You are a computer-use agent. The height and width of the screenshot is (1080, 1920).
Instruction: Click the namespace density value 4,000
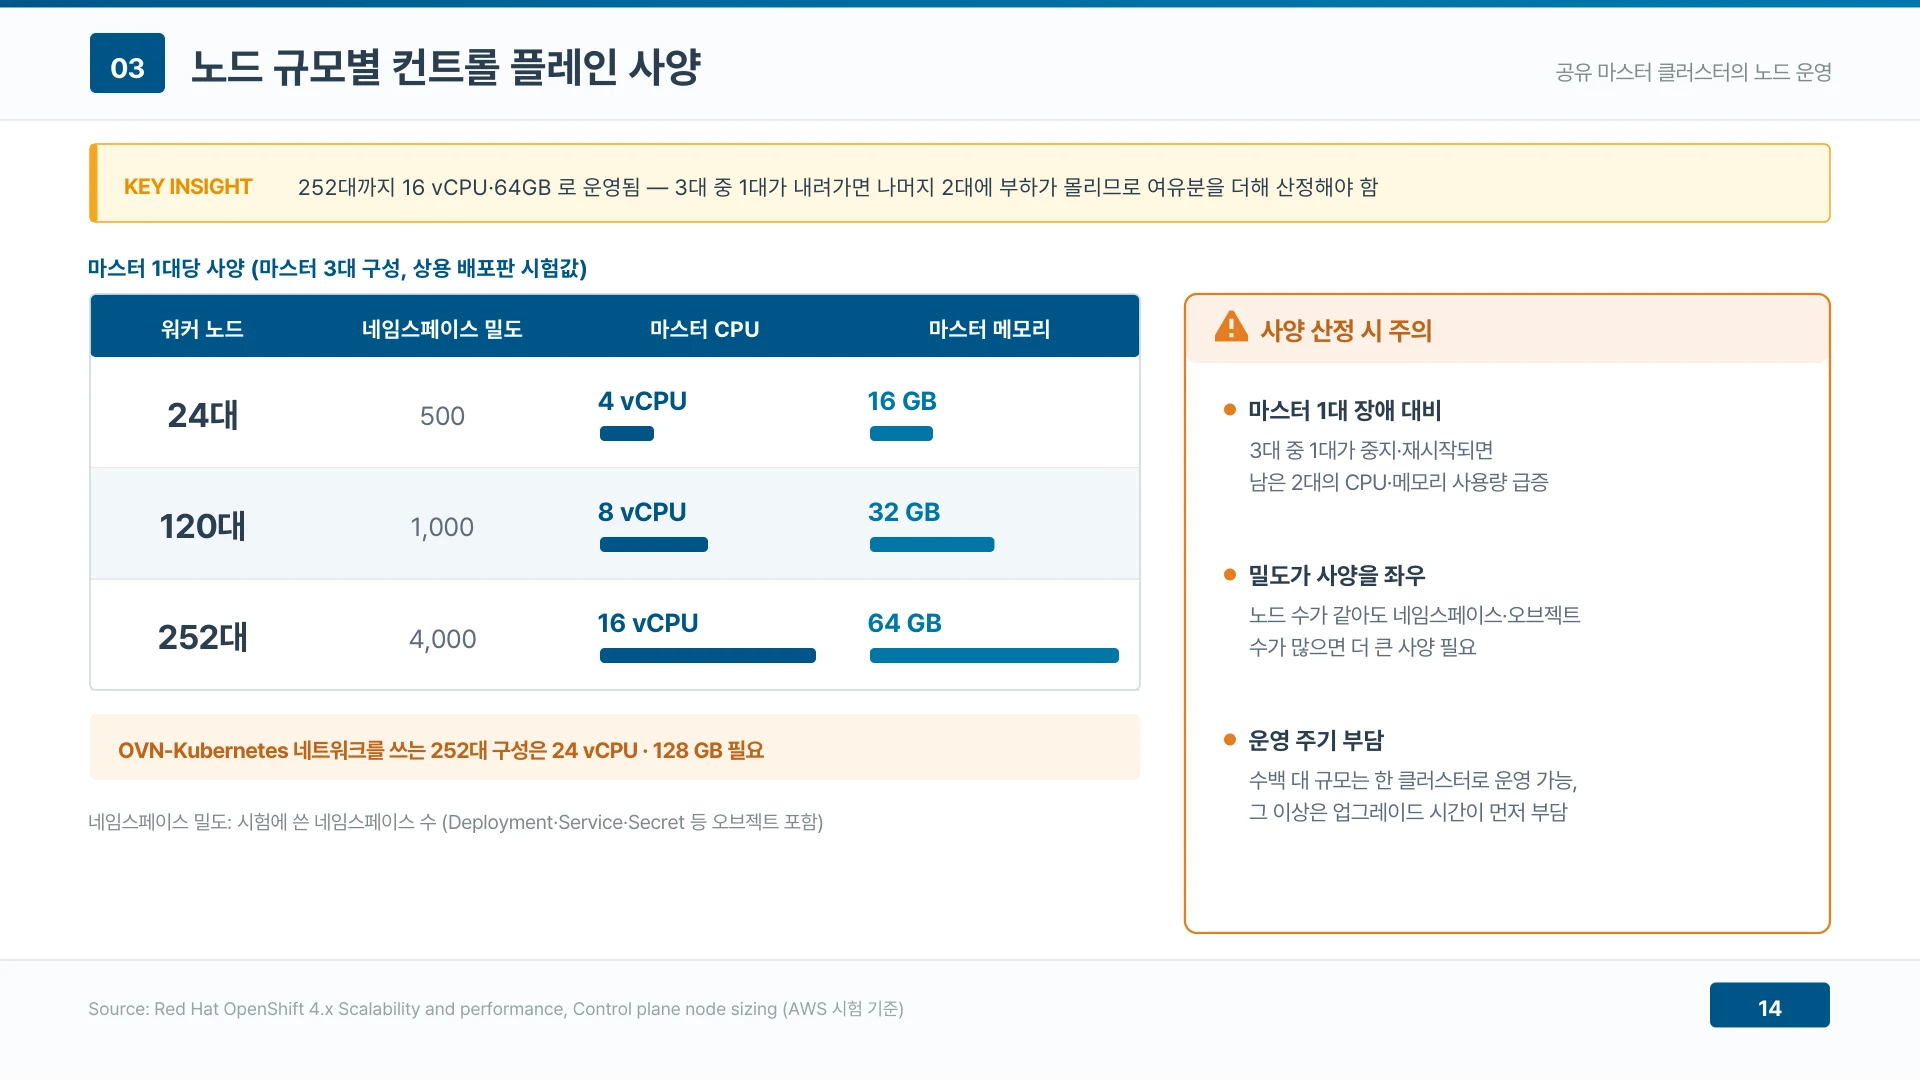[x=442, y=639]
